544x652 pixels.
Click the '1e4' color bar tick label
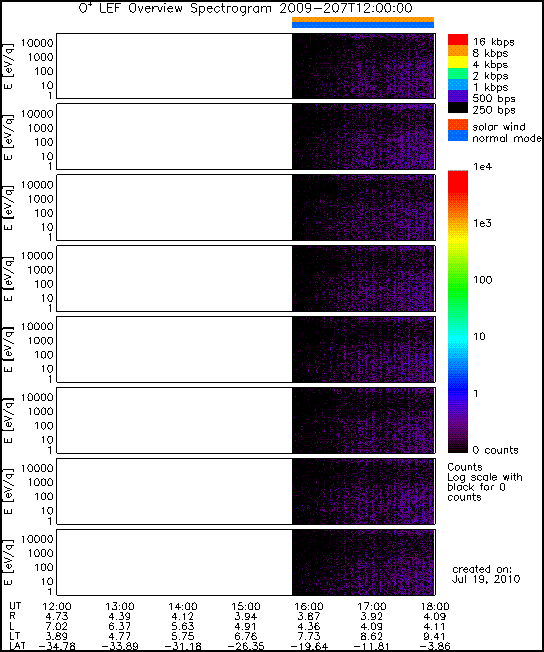482,167
